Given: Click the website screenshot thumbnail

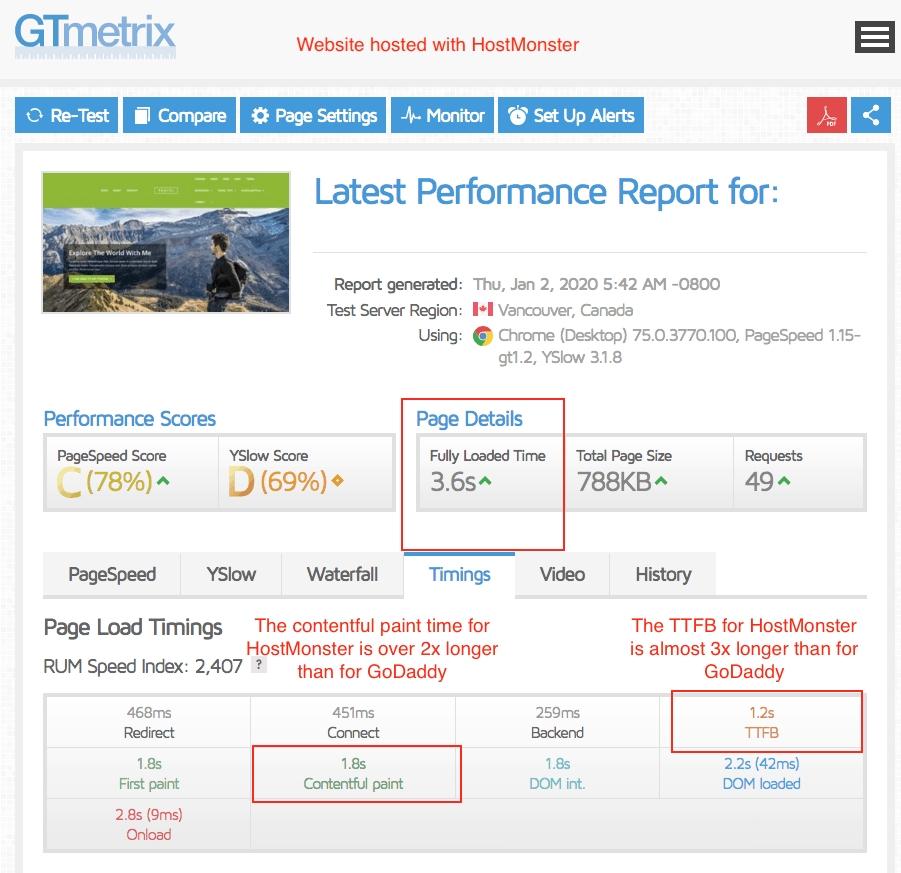Looking at the screenshot, I should pyautogui.click(x=166, y=243).
